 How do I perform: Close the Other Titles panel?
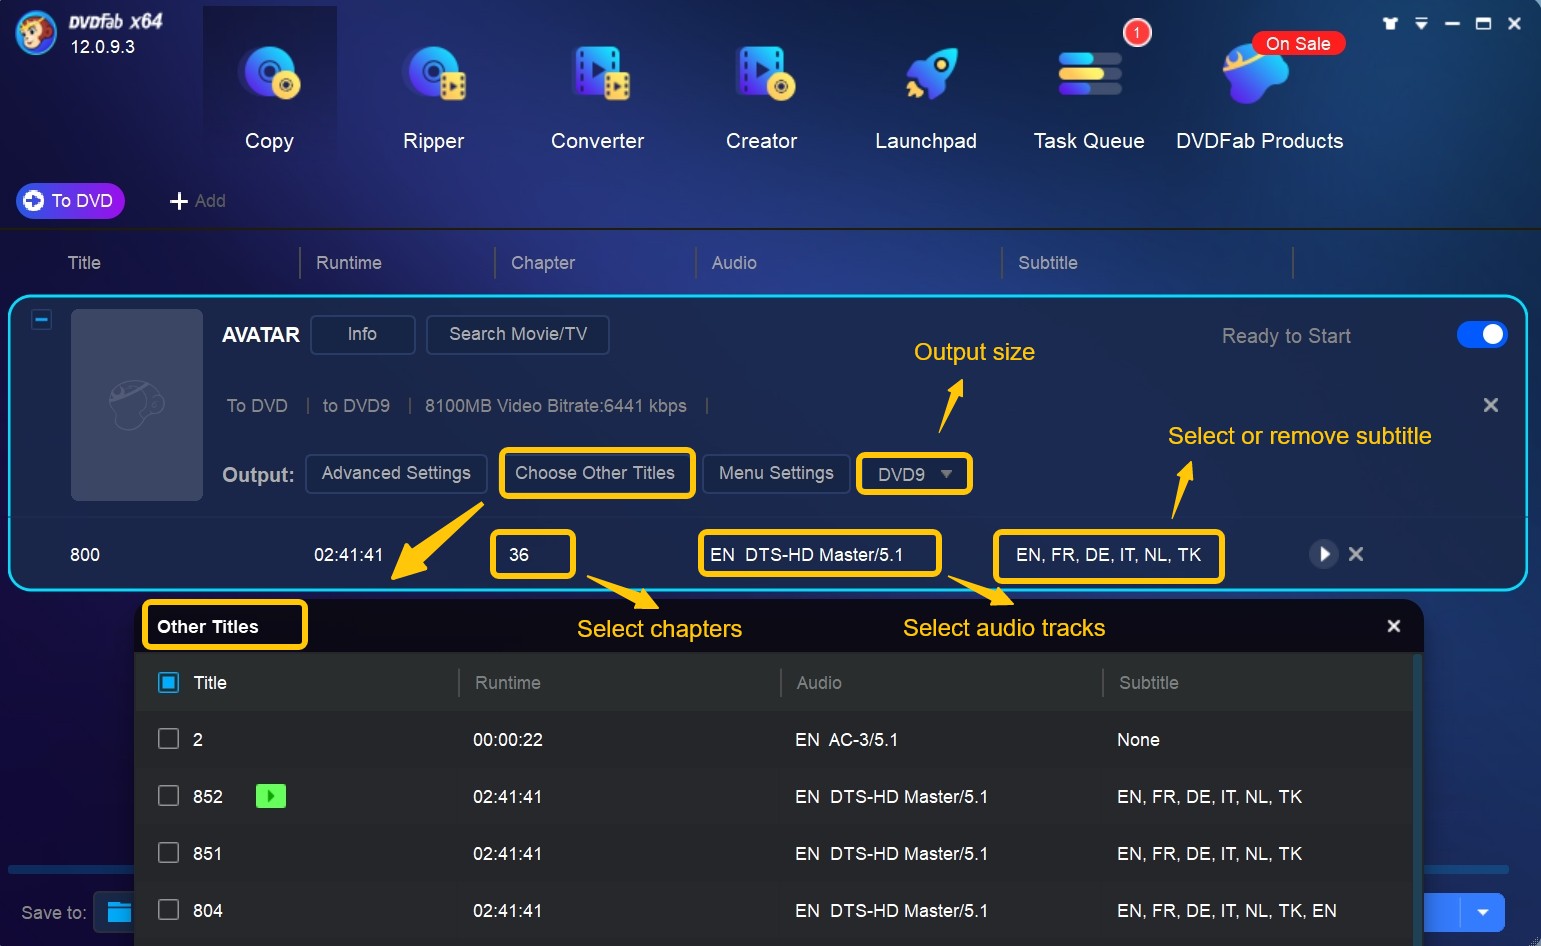click(x=1393, y=626)
